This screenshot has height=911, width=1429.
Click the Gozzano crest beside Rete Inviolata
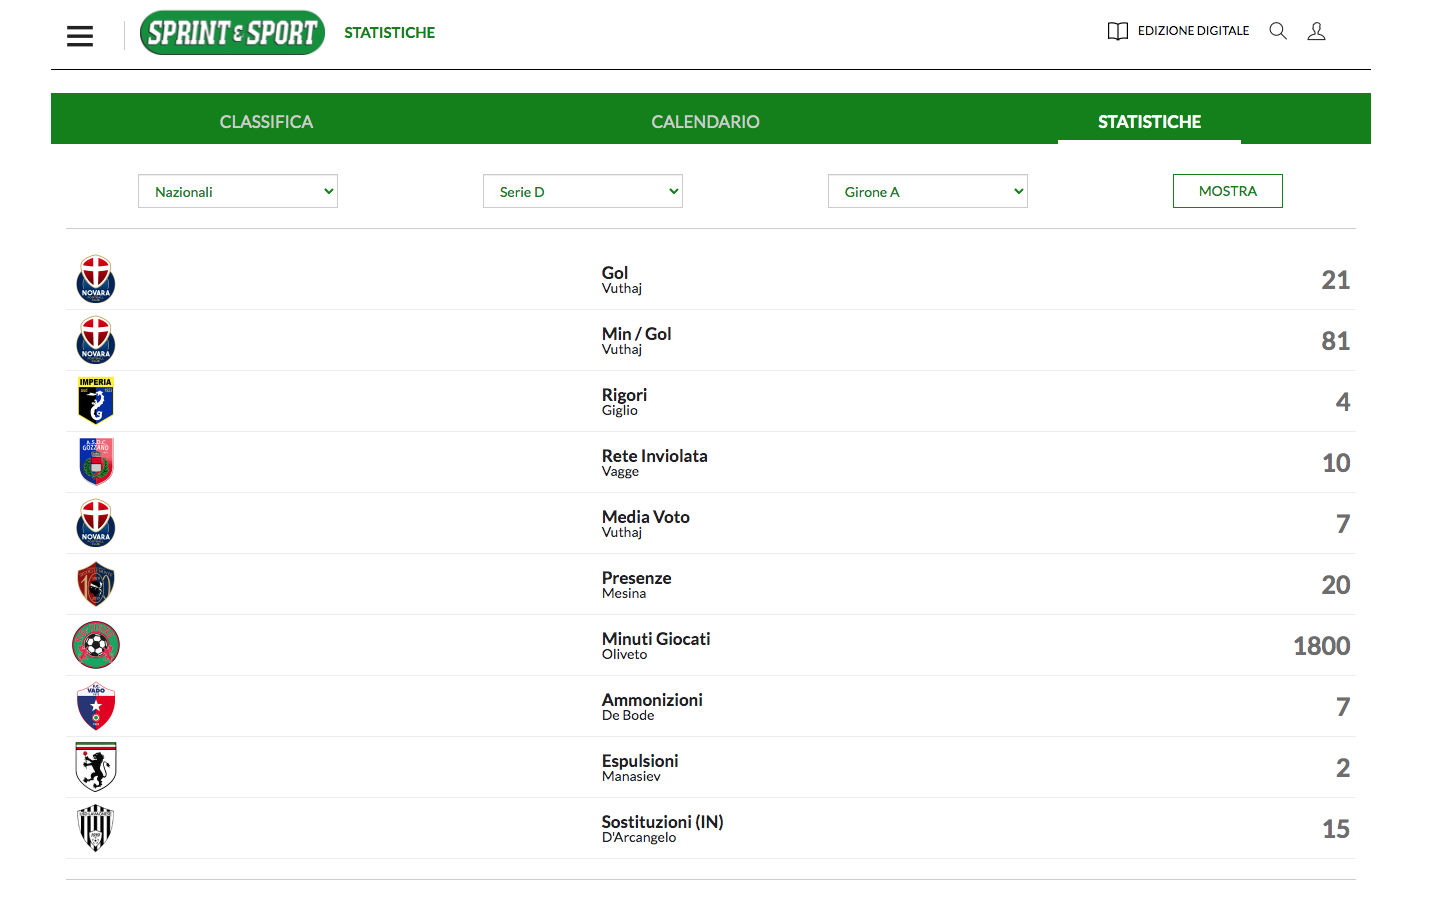tap(96, 462)
